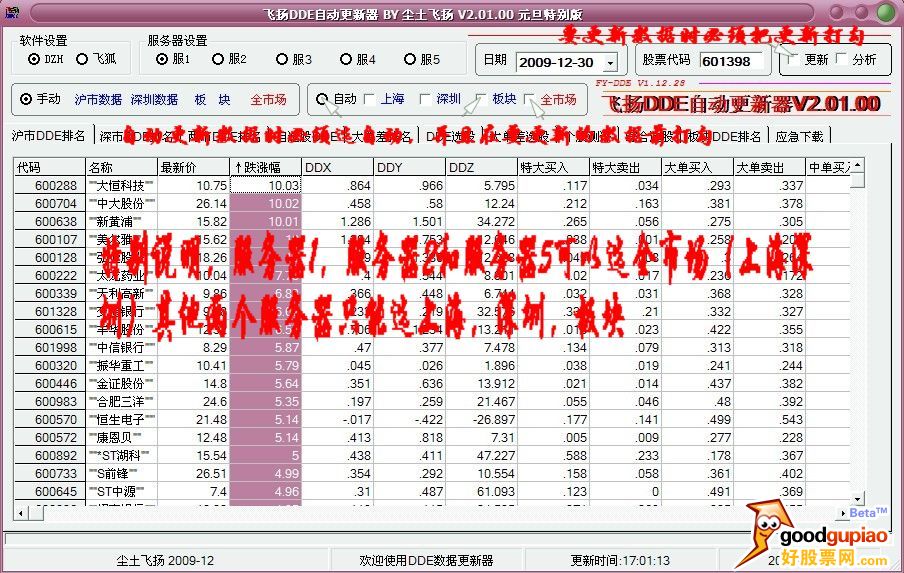Click the horizontal scrollbar left arrow
This screenshot has width=904, height=573.
tap(21, 513)
